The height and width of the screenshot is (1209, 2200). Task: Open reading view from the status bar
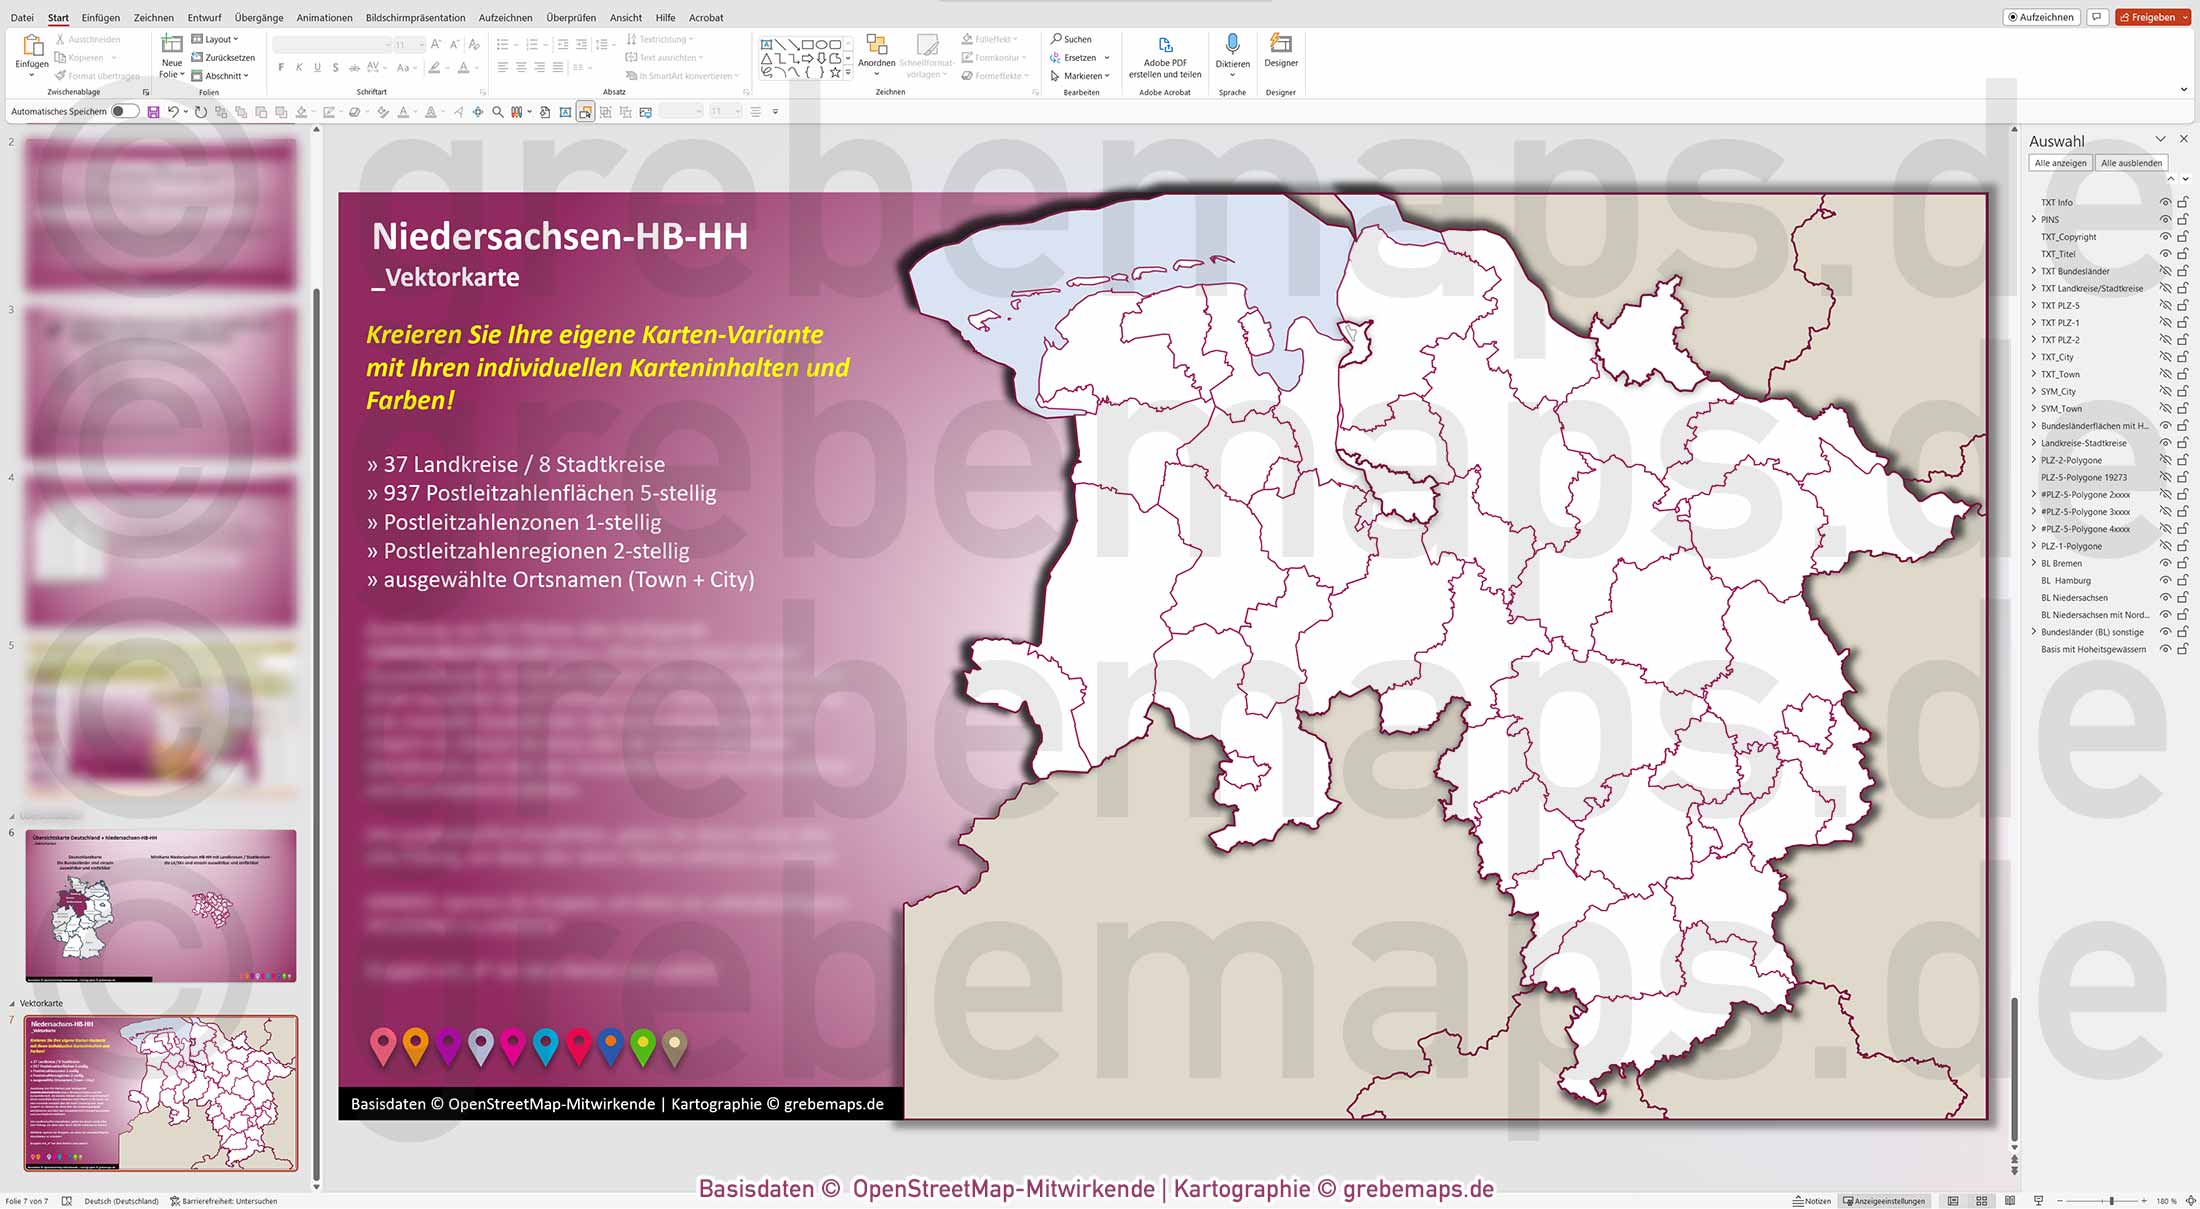tap(2010, 1200)
